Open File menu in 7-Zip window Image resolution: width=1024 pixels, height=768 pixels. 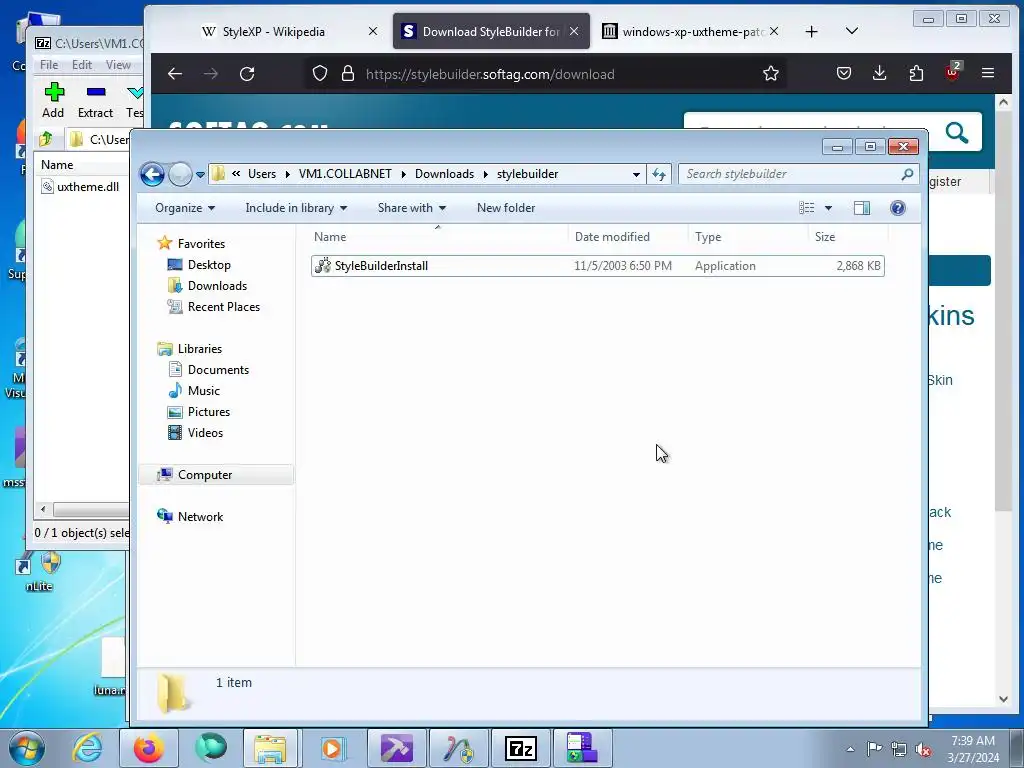pos(49,65)
